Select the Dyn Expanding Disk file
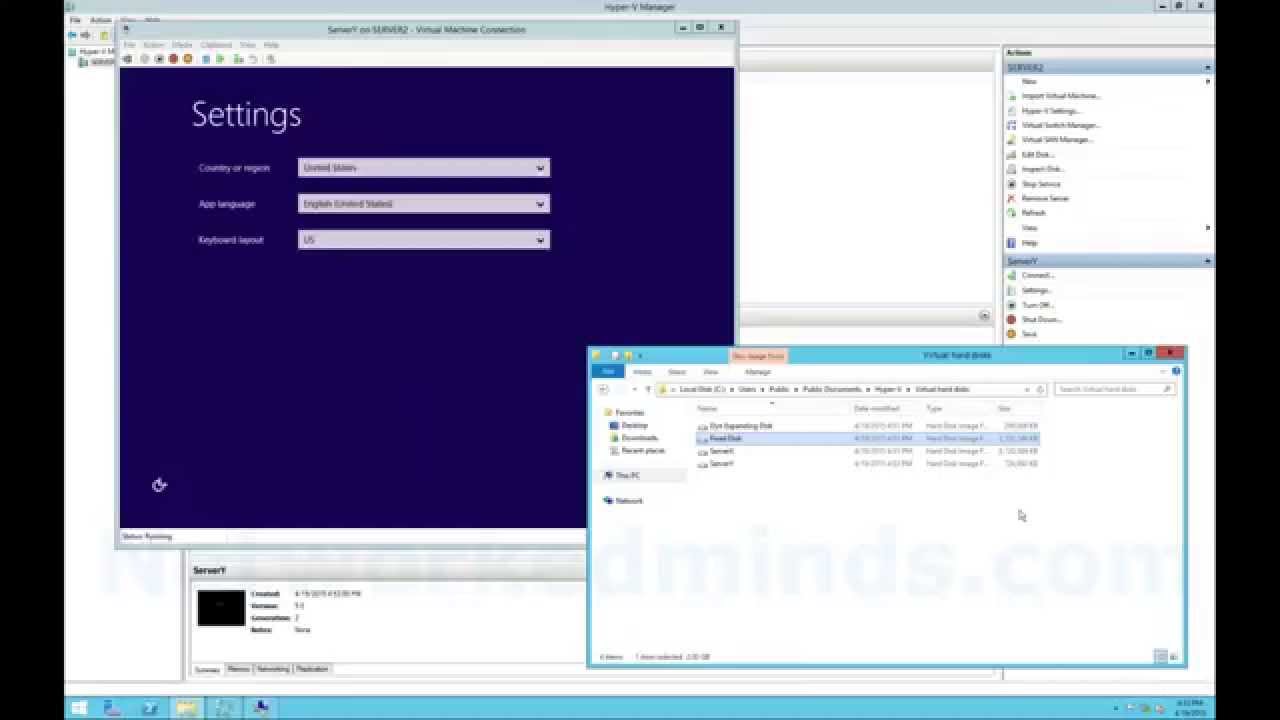The height and width of the screenshot is (720, 1280). [x=740, y=426]
